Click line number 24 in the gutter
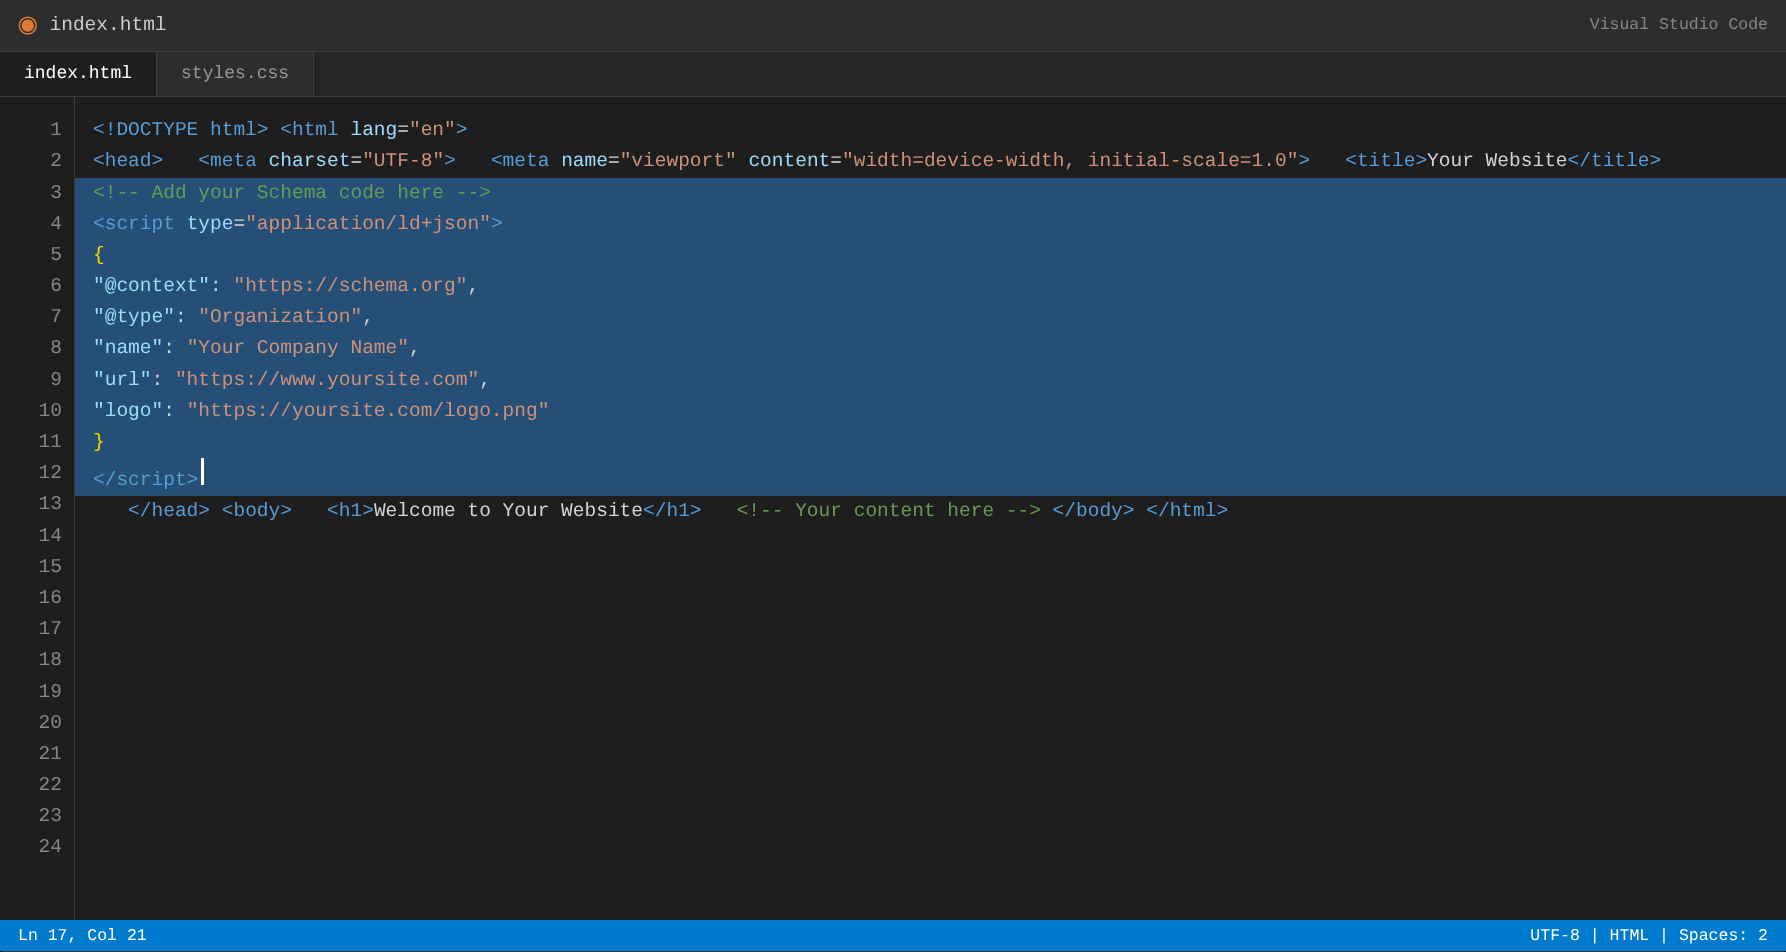 point(50,846)
